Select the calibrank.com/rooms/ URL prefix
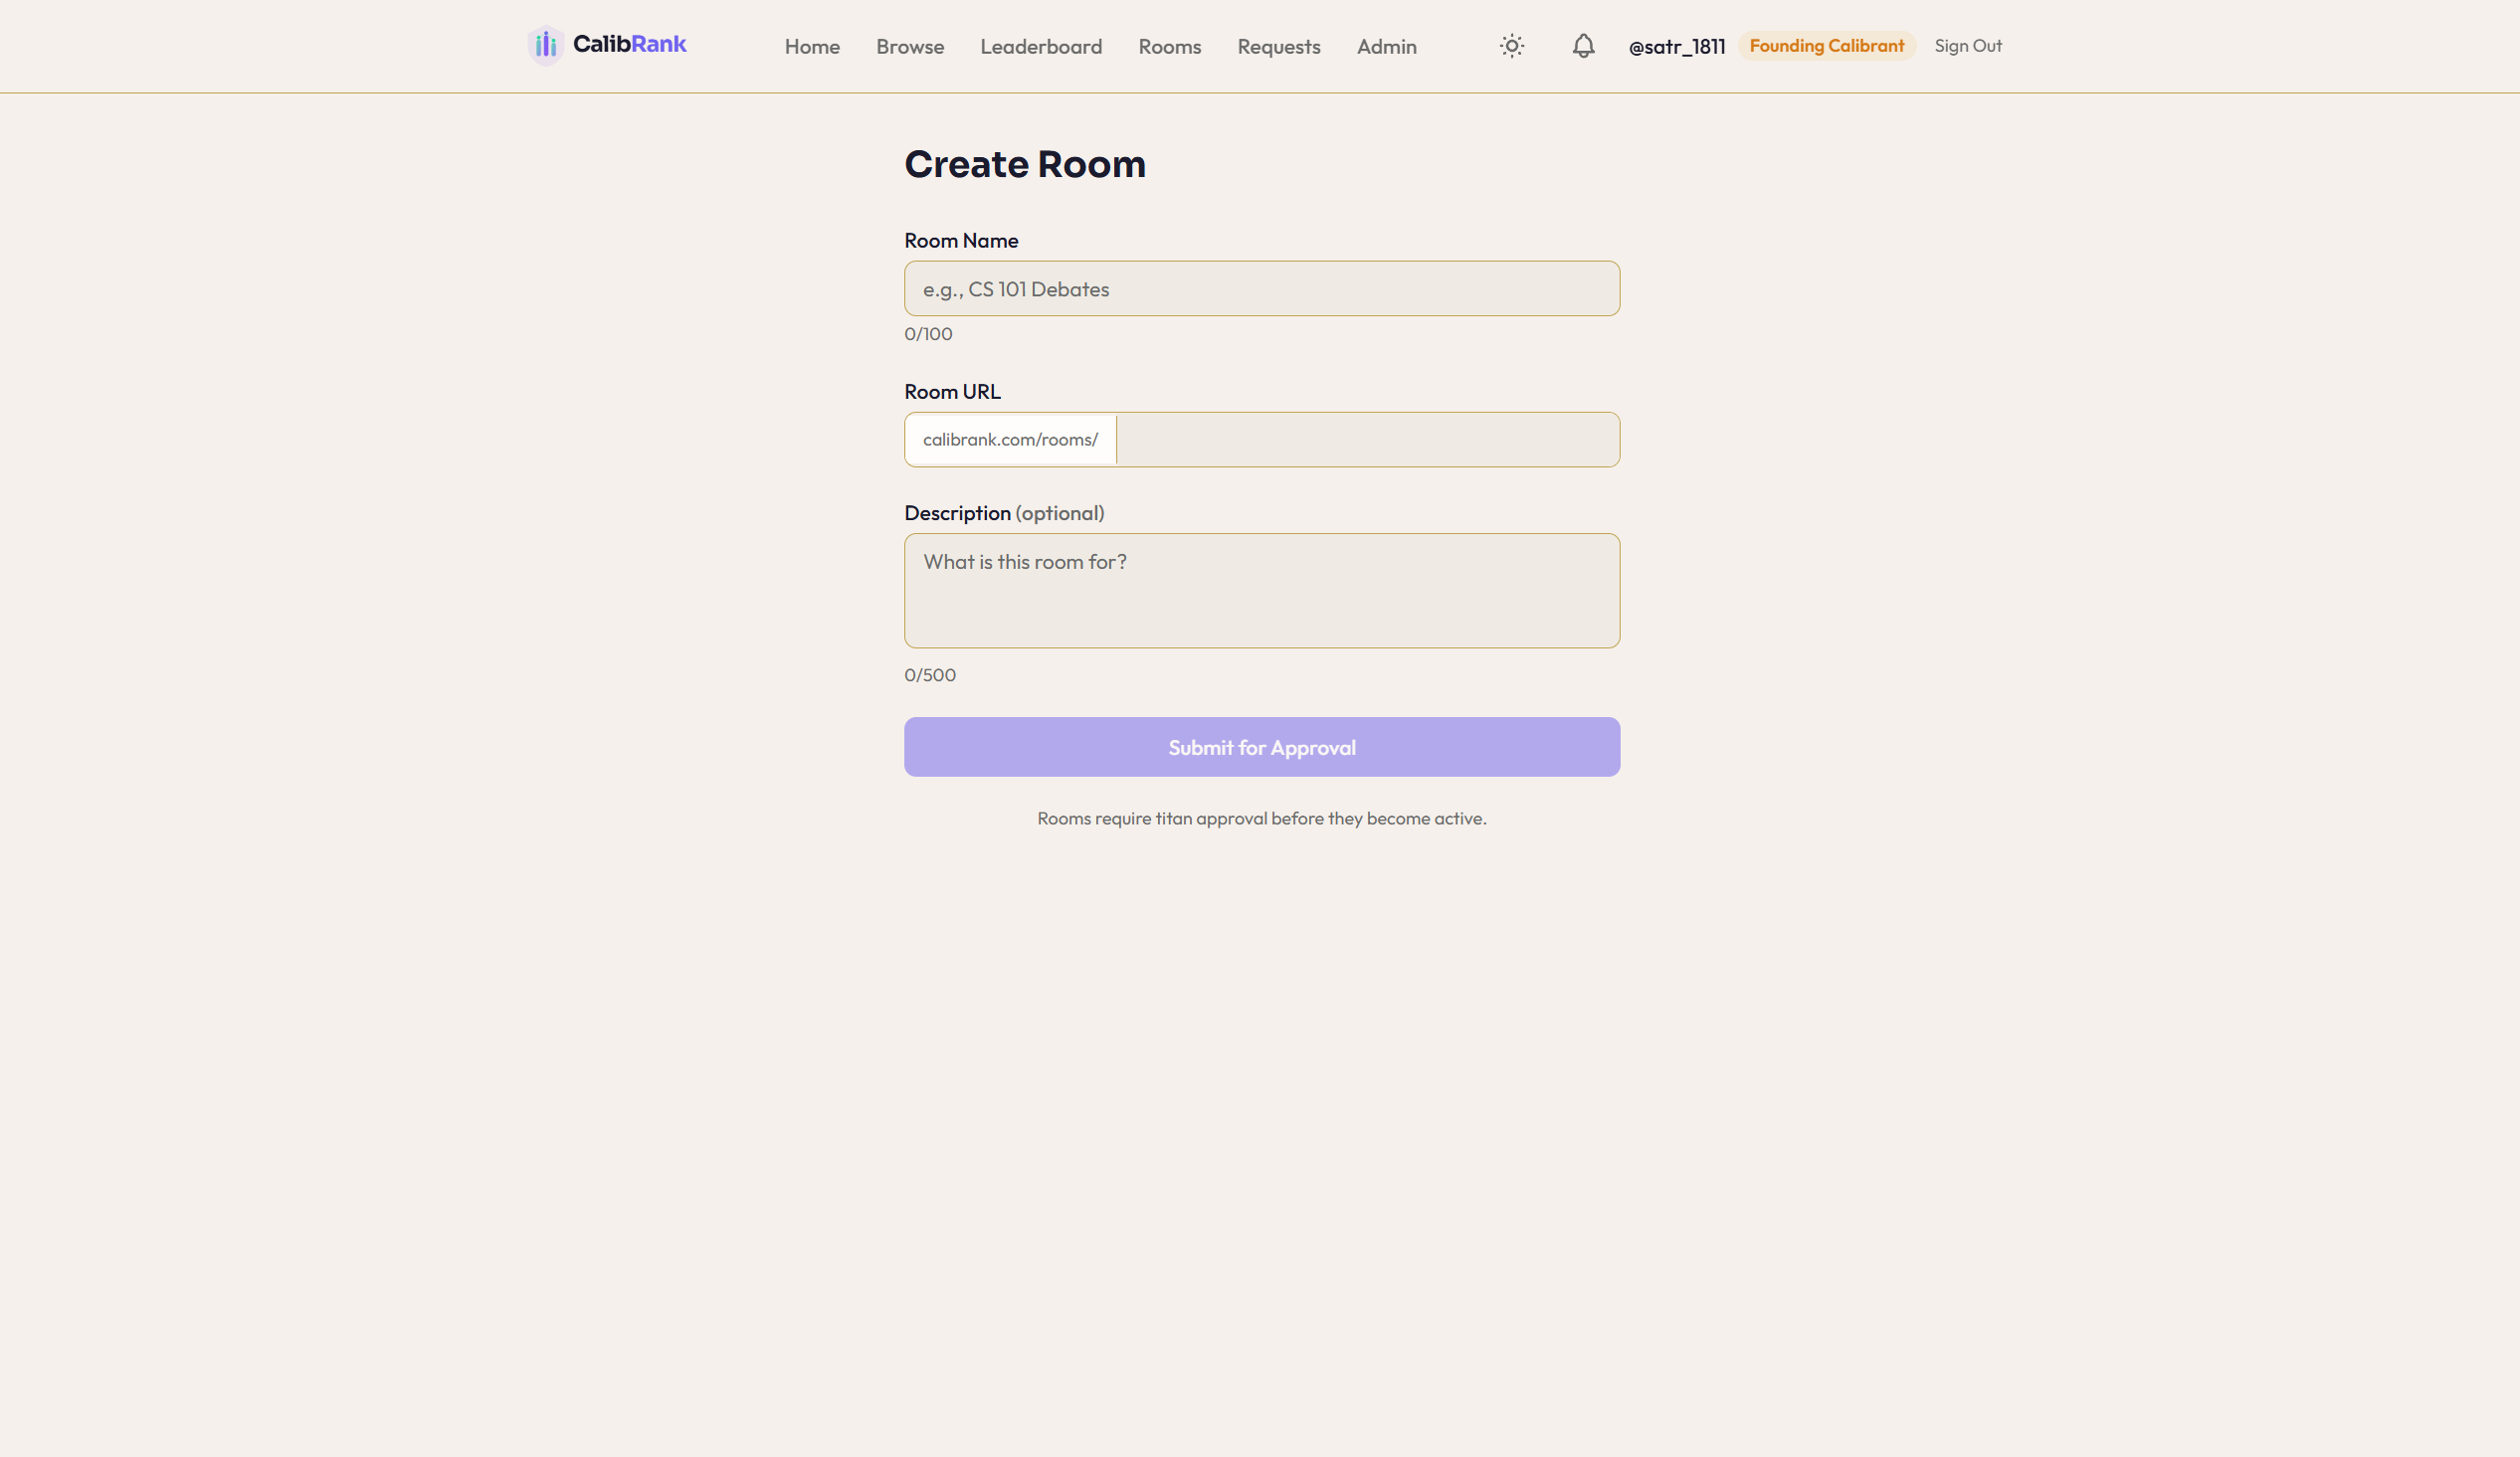Screen dimensions: 2520x1457 click(x=1009, y=439)
